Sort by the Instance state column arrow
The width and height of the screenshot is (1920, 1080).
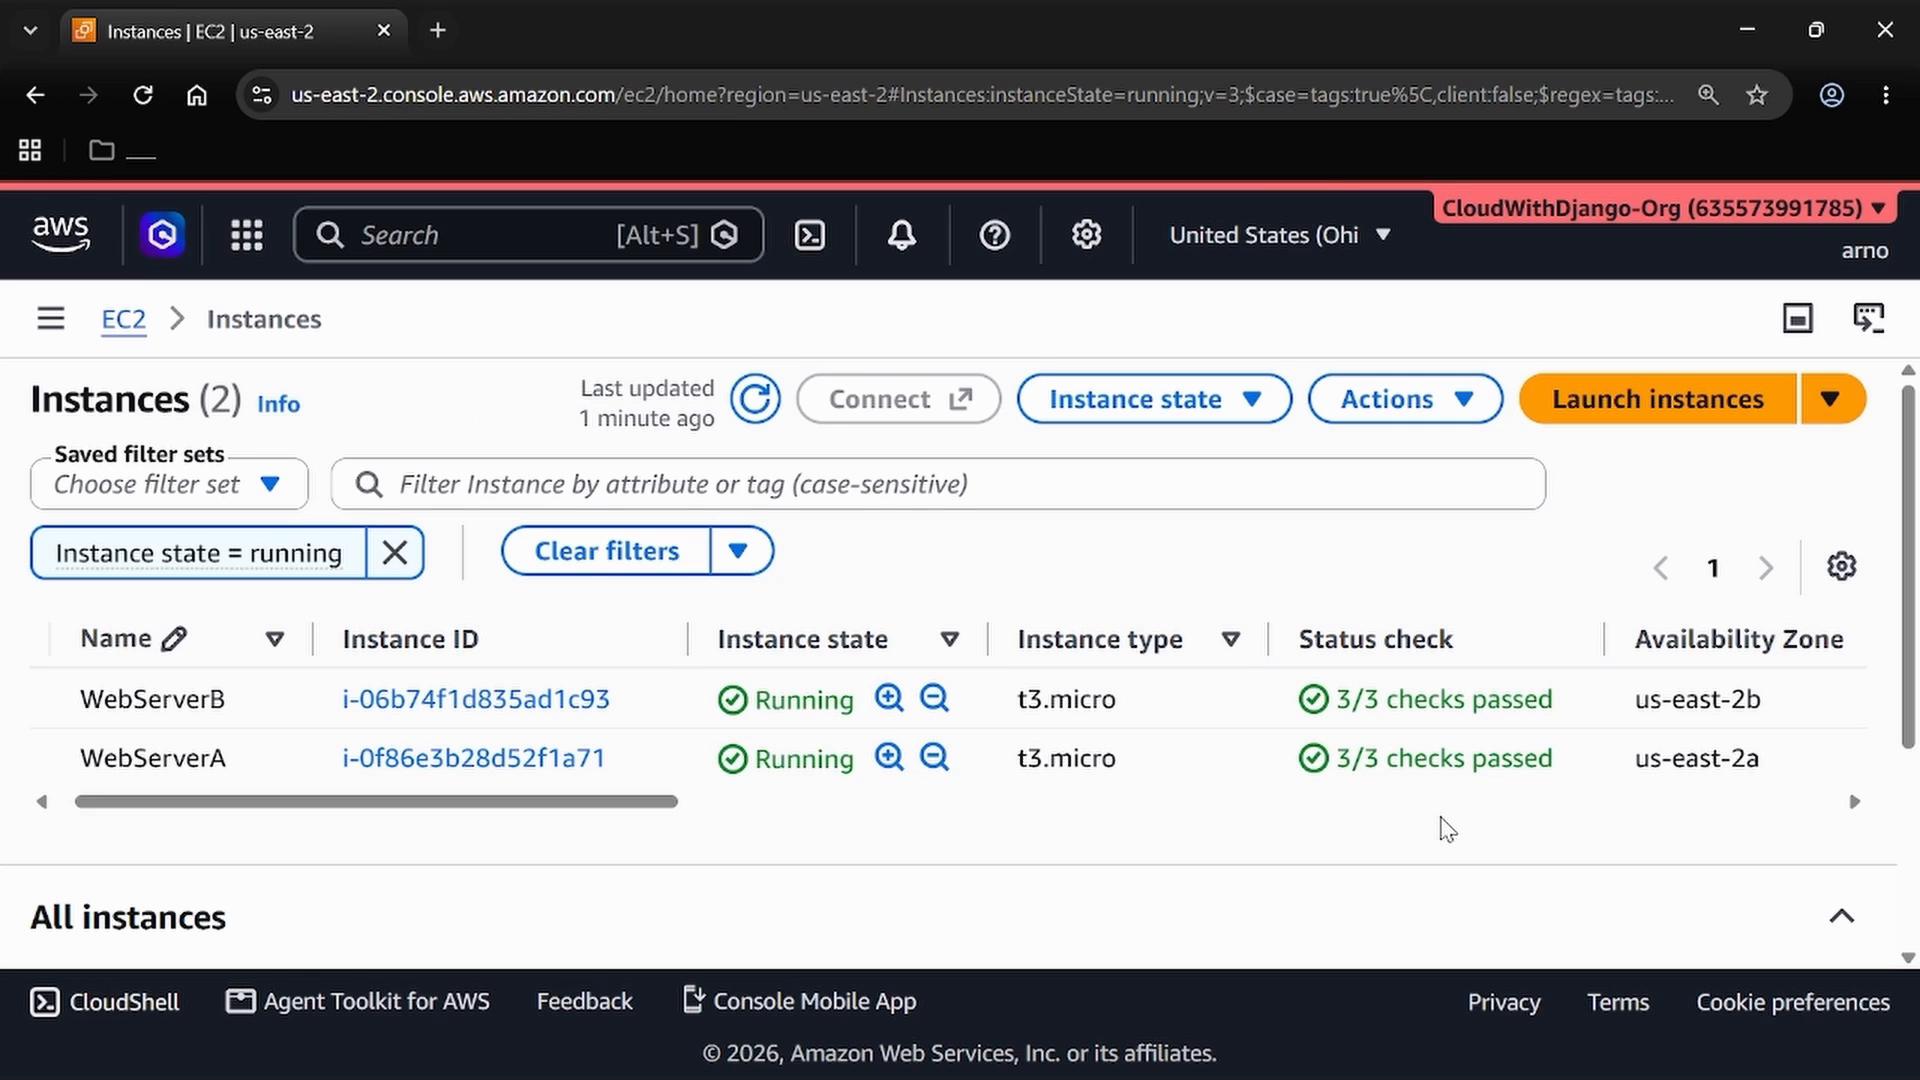[950, 639]
